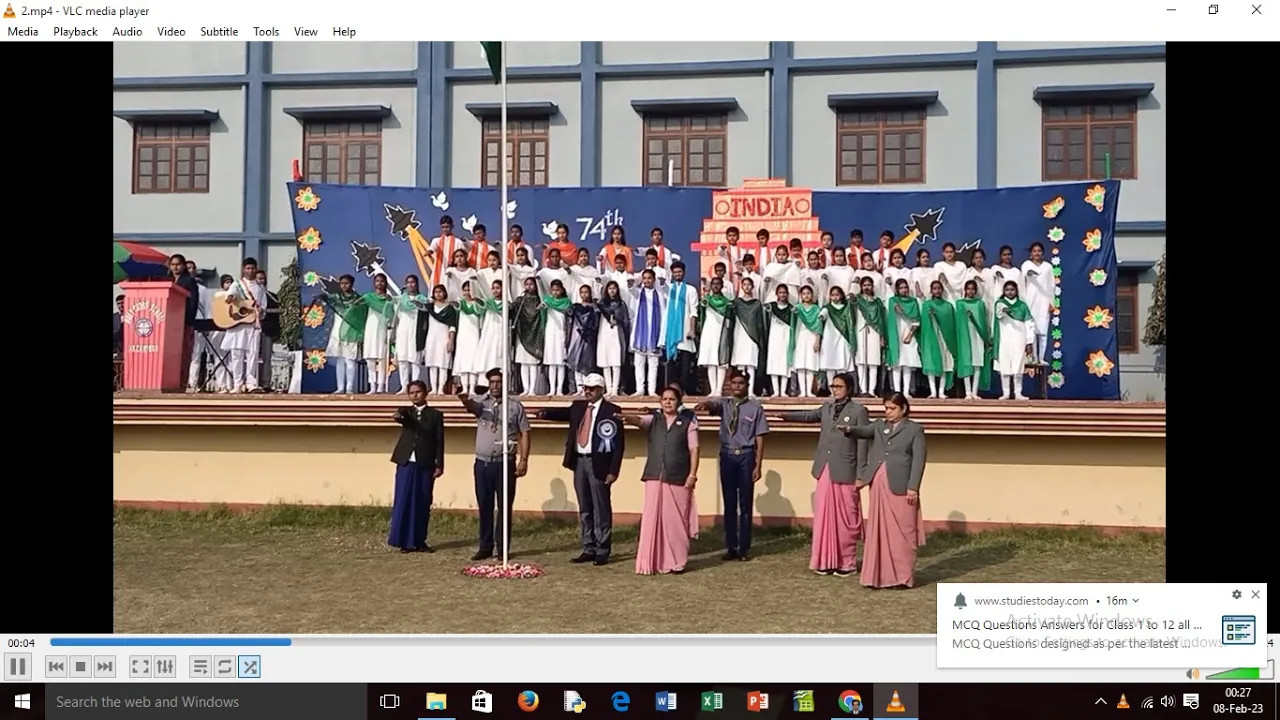Open Microsoft Word from taskbar
Viewport: 1280px width, 720px height.
point(666,702)
